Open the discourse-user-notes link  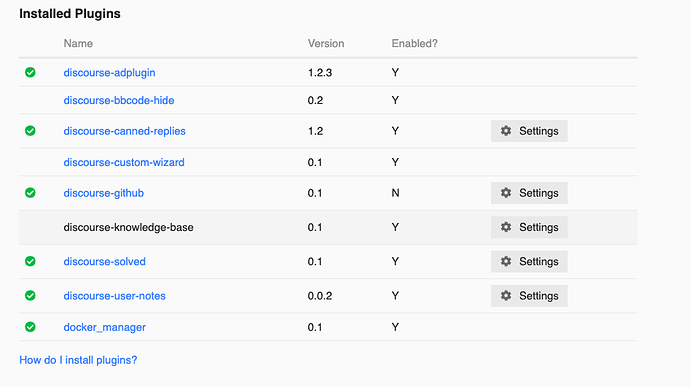click(114, 296)
